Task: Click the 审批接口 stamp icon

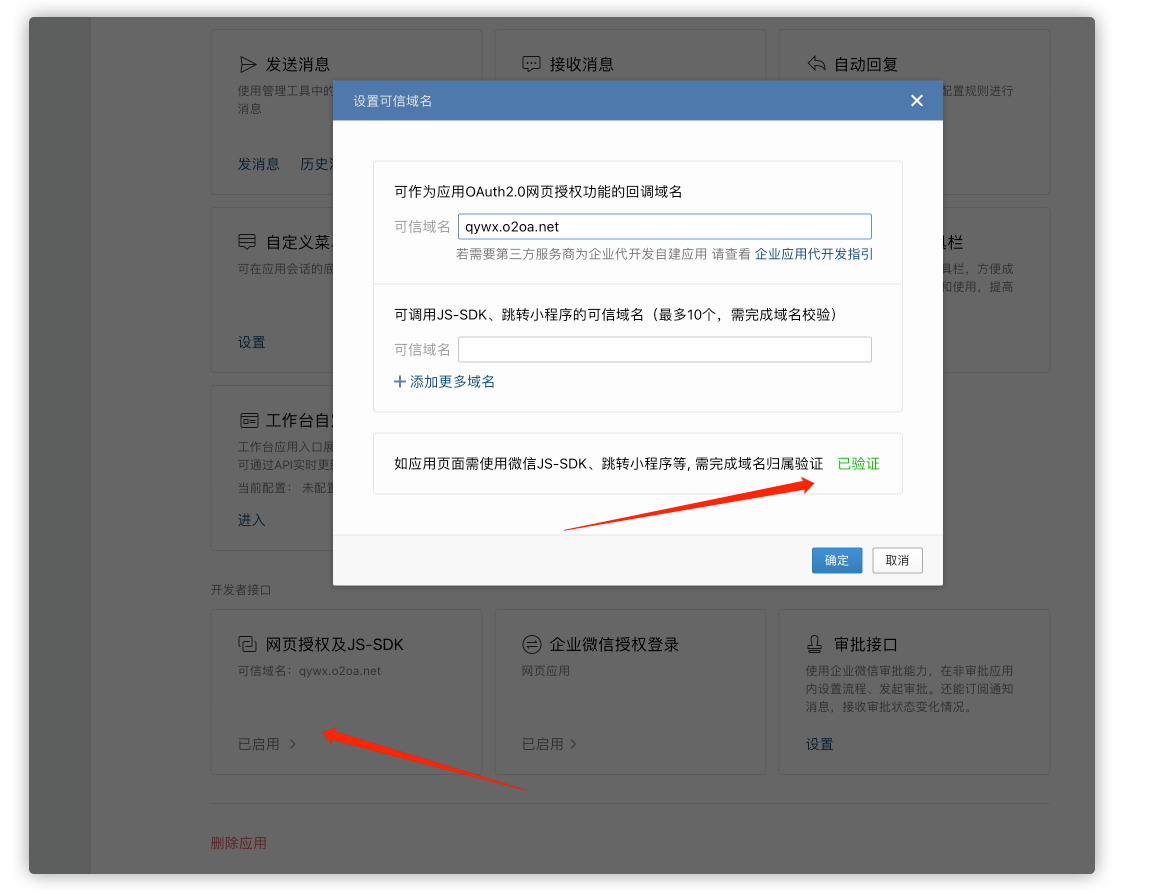Action: click(816, 645)
